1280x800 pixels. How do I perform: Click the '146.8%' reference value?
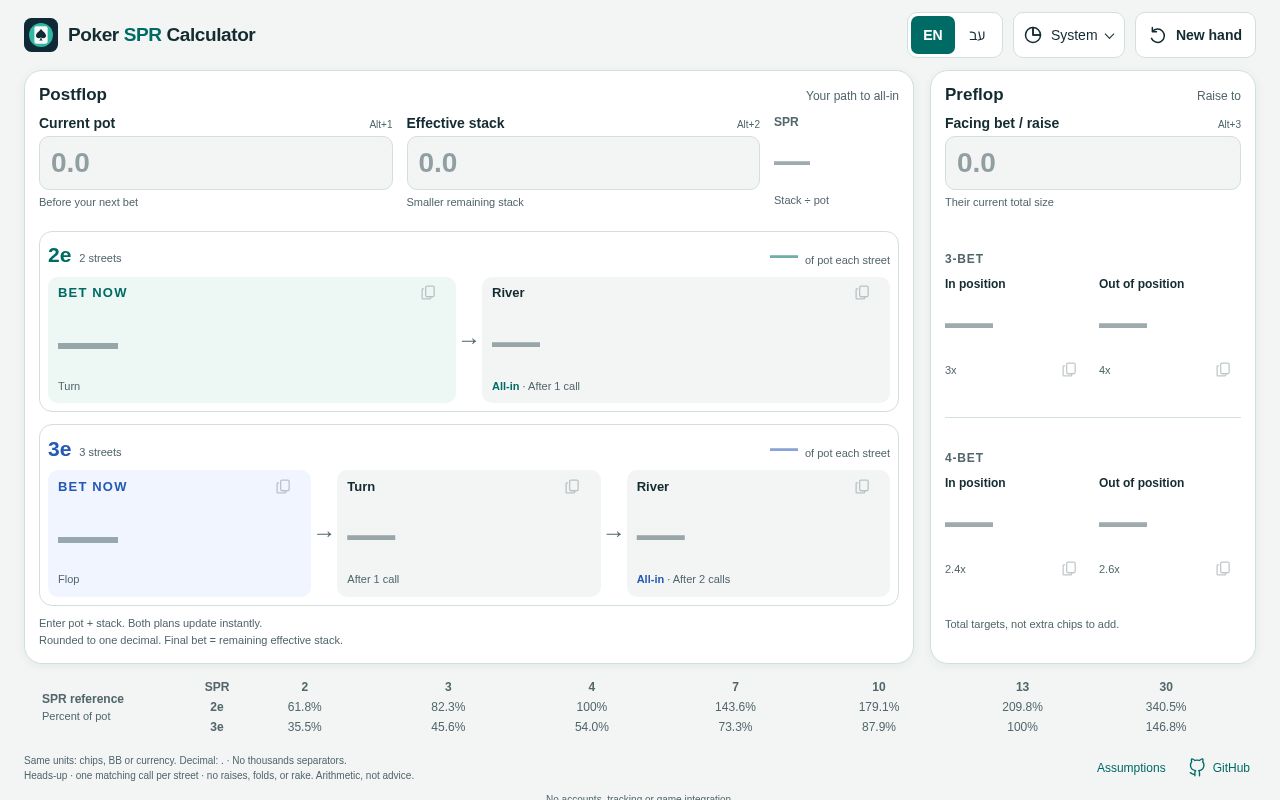tap(1166, 727)
